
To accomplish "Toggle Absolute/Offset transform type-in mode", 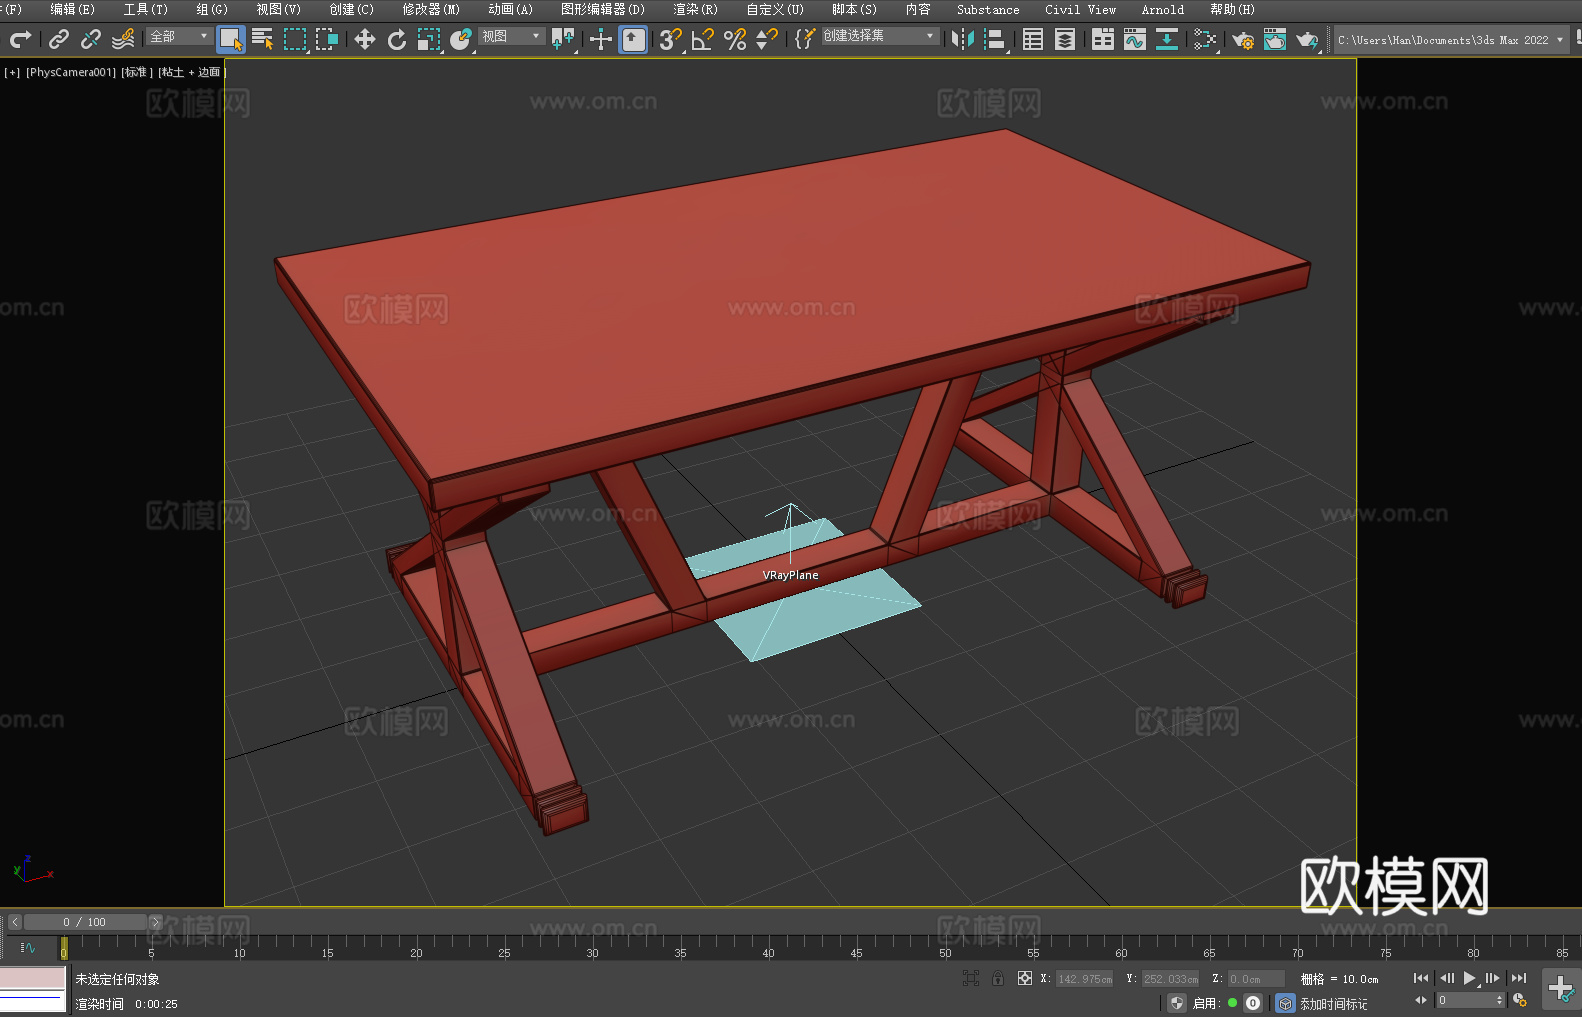I will (1025, 978).
